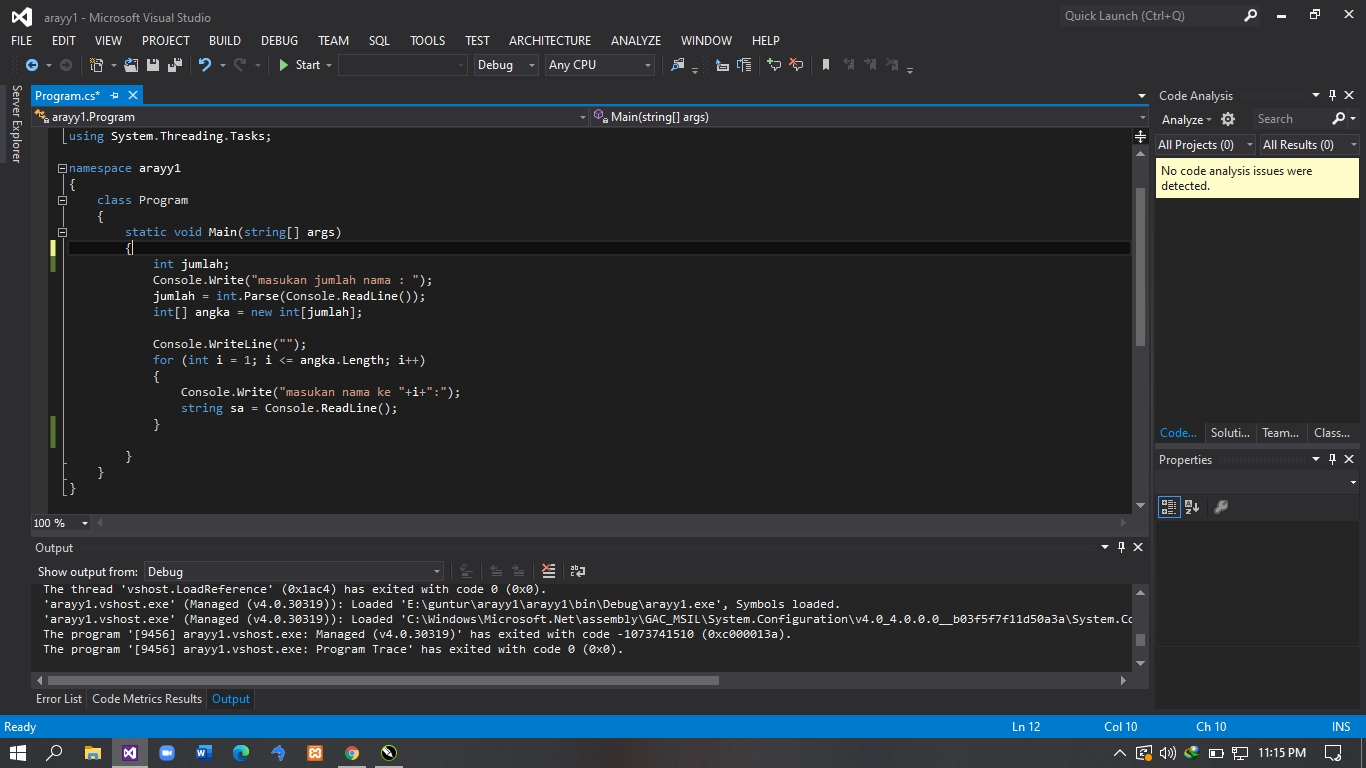Open the Analyze dropdown in Code Analysis
The image size is (1366, 768).
[x=1187, y=120]
